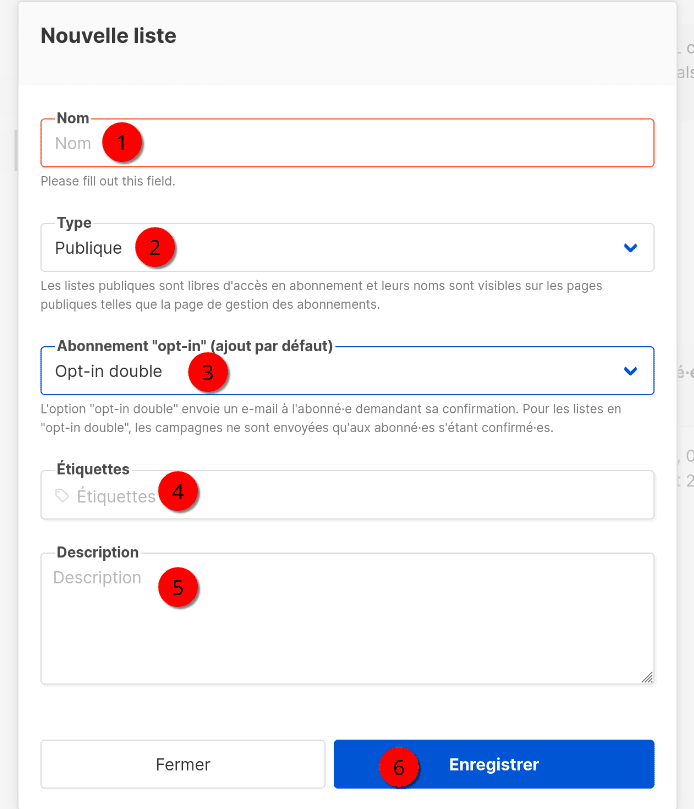Open the Type dropdown showing Publique
The image size is (694, 809).
point(347,248)
